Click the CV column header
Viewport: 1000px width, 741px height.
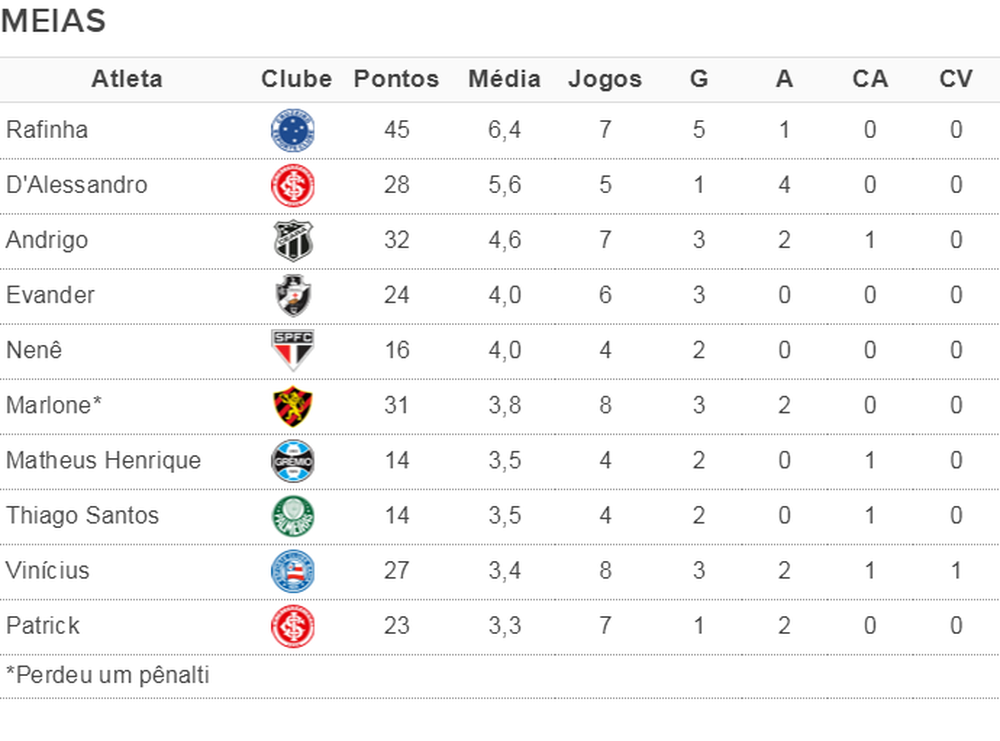point(956,79)
